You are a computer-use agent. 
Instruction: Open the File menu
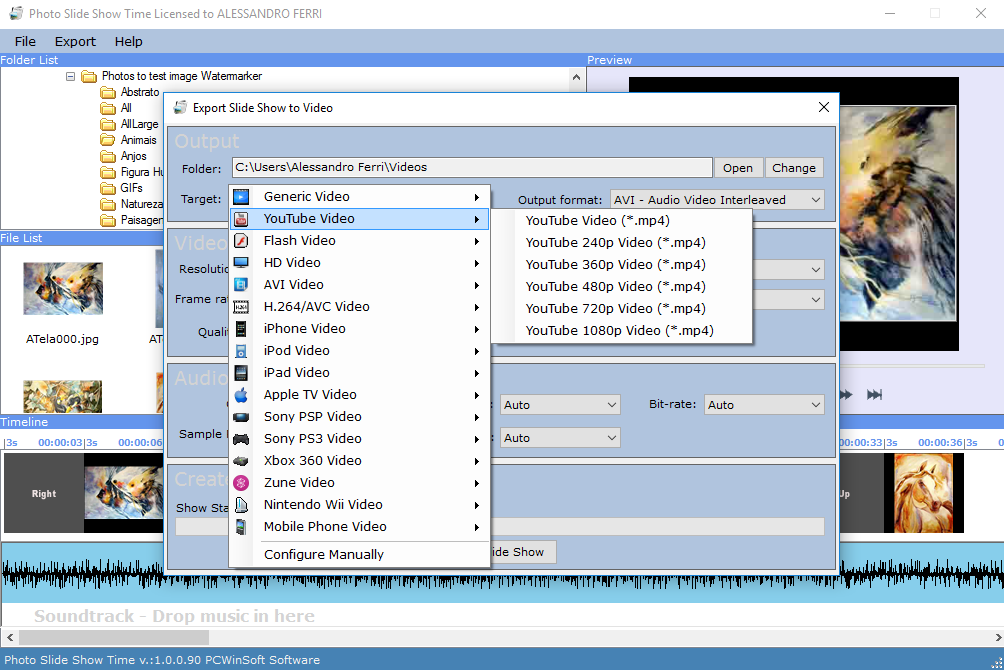(25, 42)
